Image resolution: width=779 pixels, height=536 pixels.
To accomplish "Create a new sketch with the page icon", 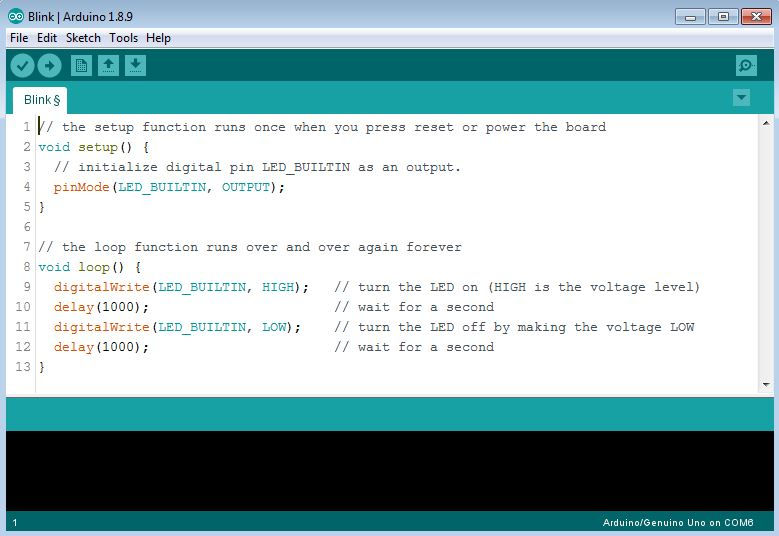I will click(81, 66).
